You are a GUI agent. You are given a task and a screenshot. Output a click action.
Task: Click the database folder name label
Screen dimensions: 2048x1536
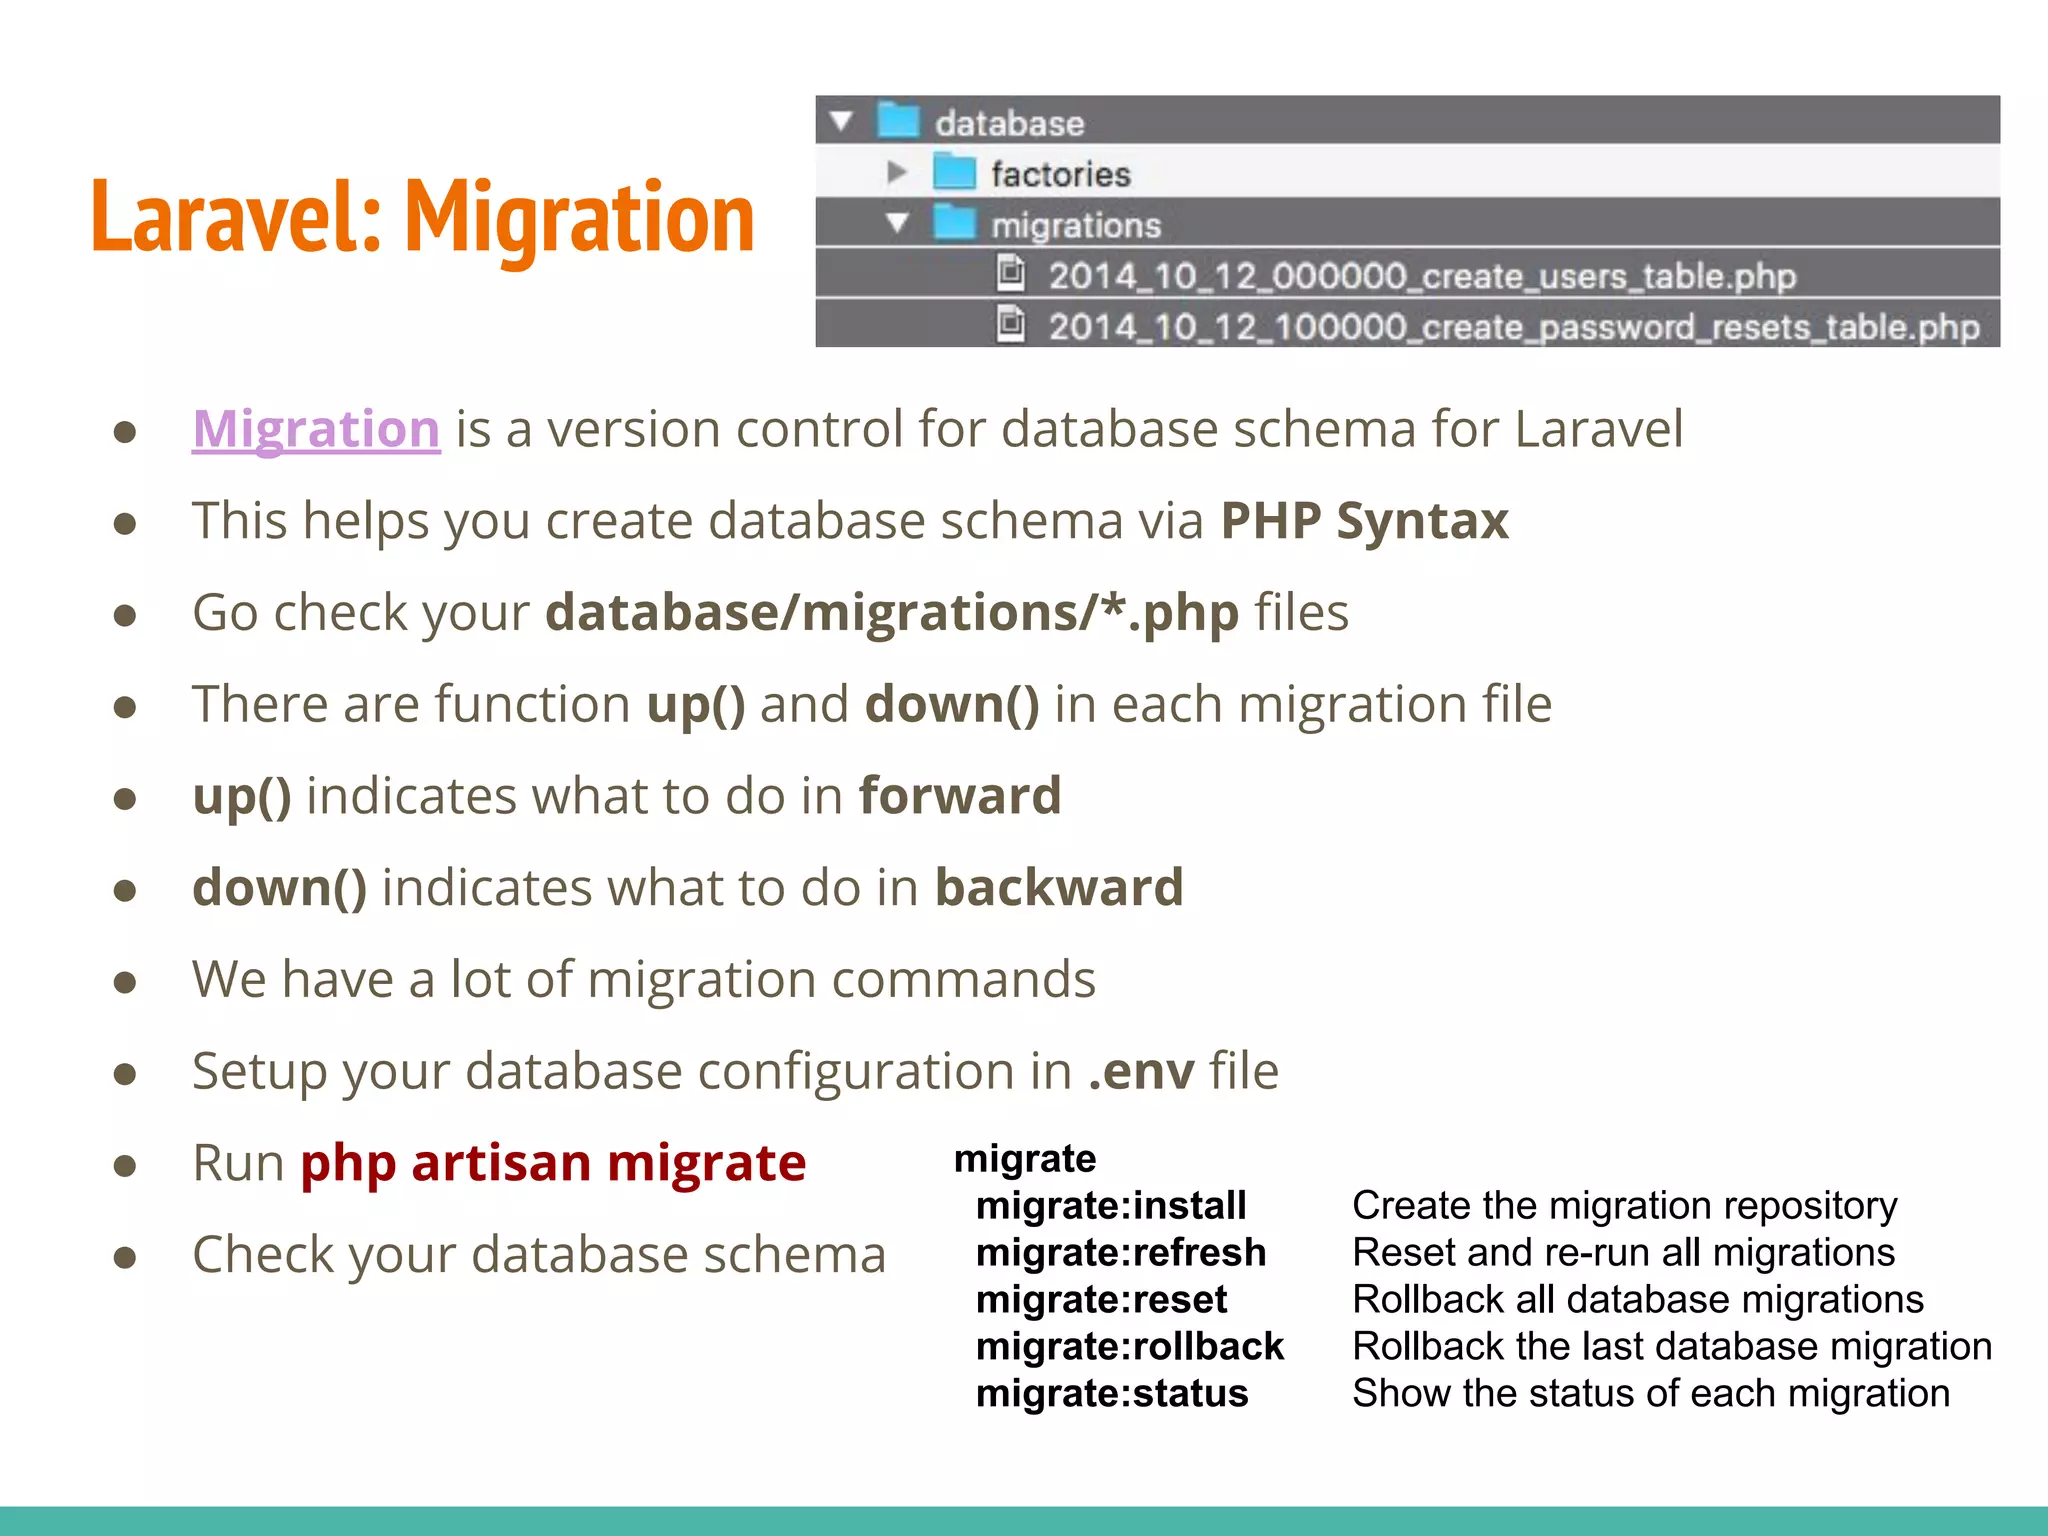tap(1009, 123)
